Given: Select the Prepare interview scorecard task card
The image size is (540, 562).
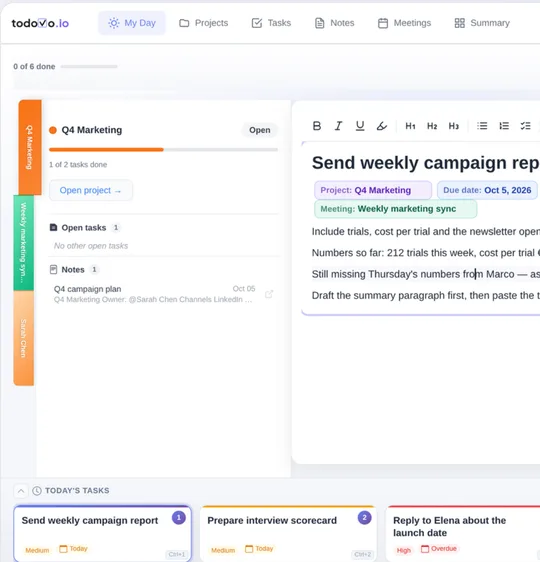Looking at the screenshot, I should tap(288, 533).
